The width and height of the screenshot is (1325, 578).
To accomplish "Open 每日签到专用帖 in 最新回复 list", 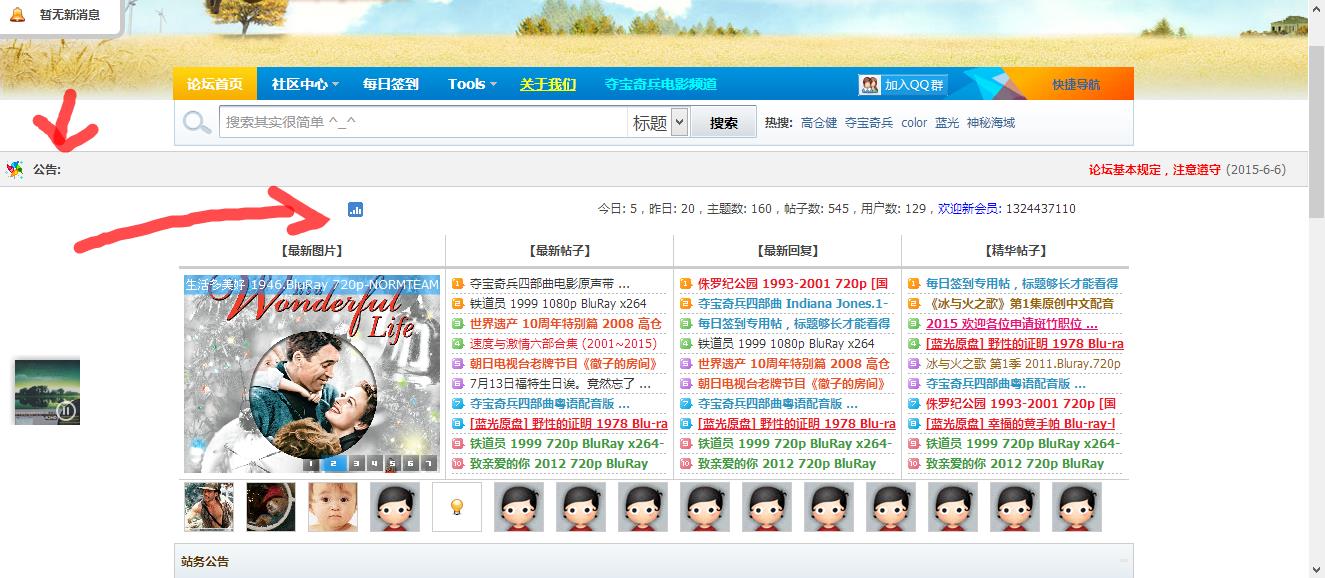I will 794,323.
